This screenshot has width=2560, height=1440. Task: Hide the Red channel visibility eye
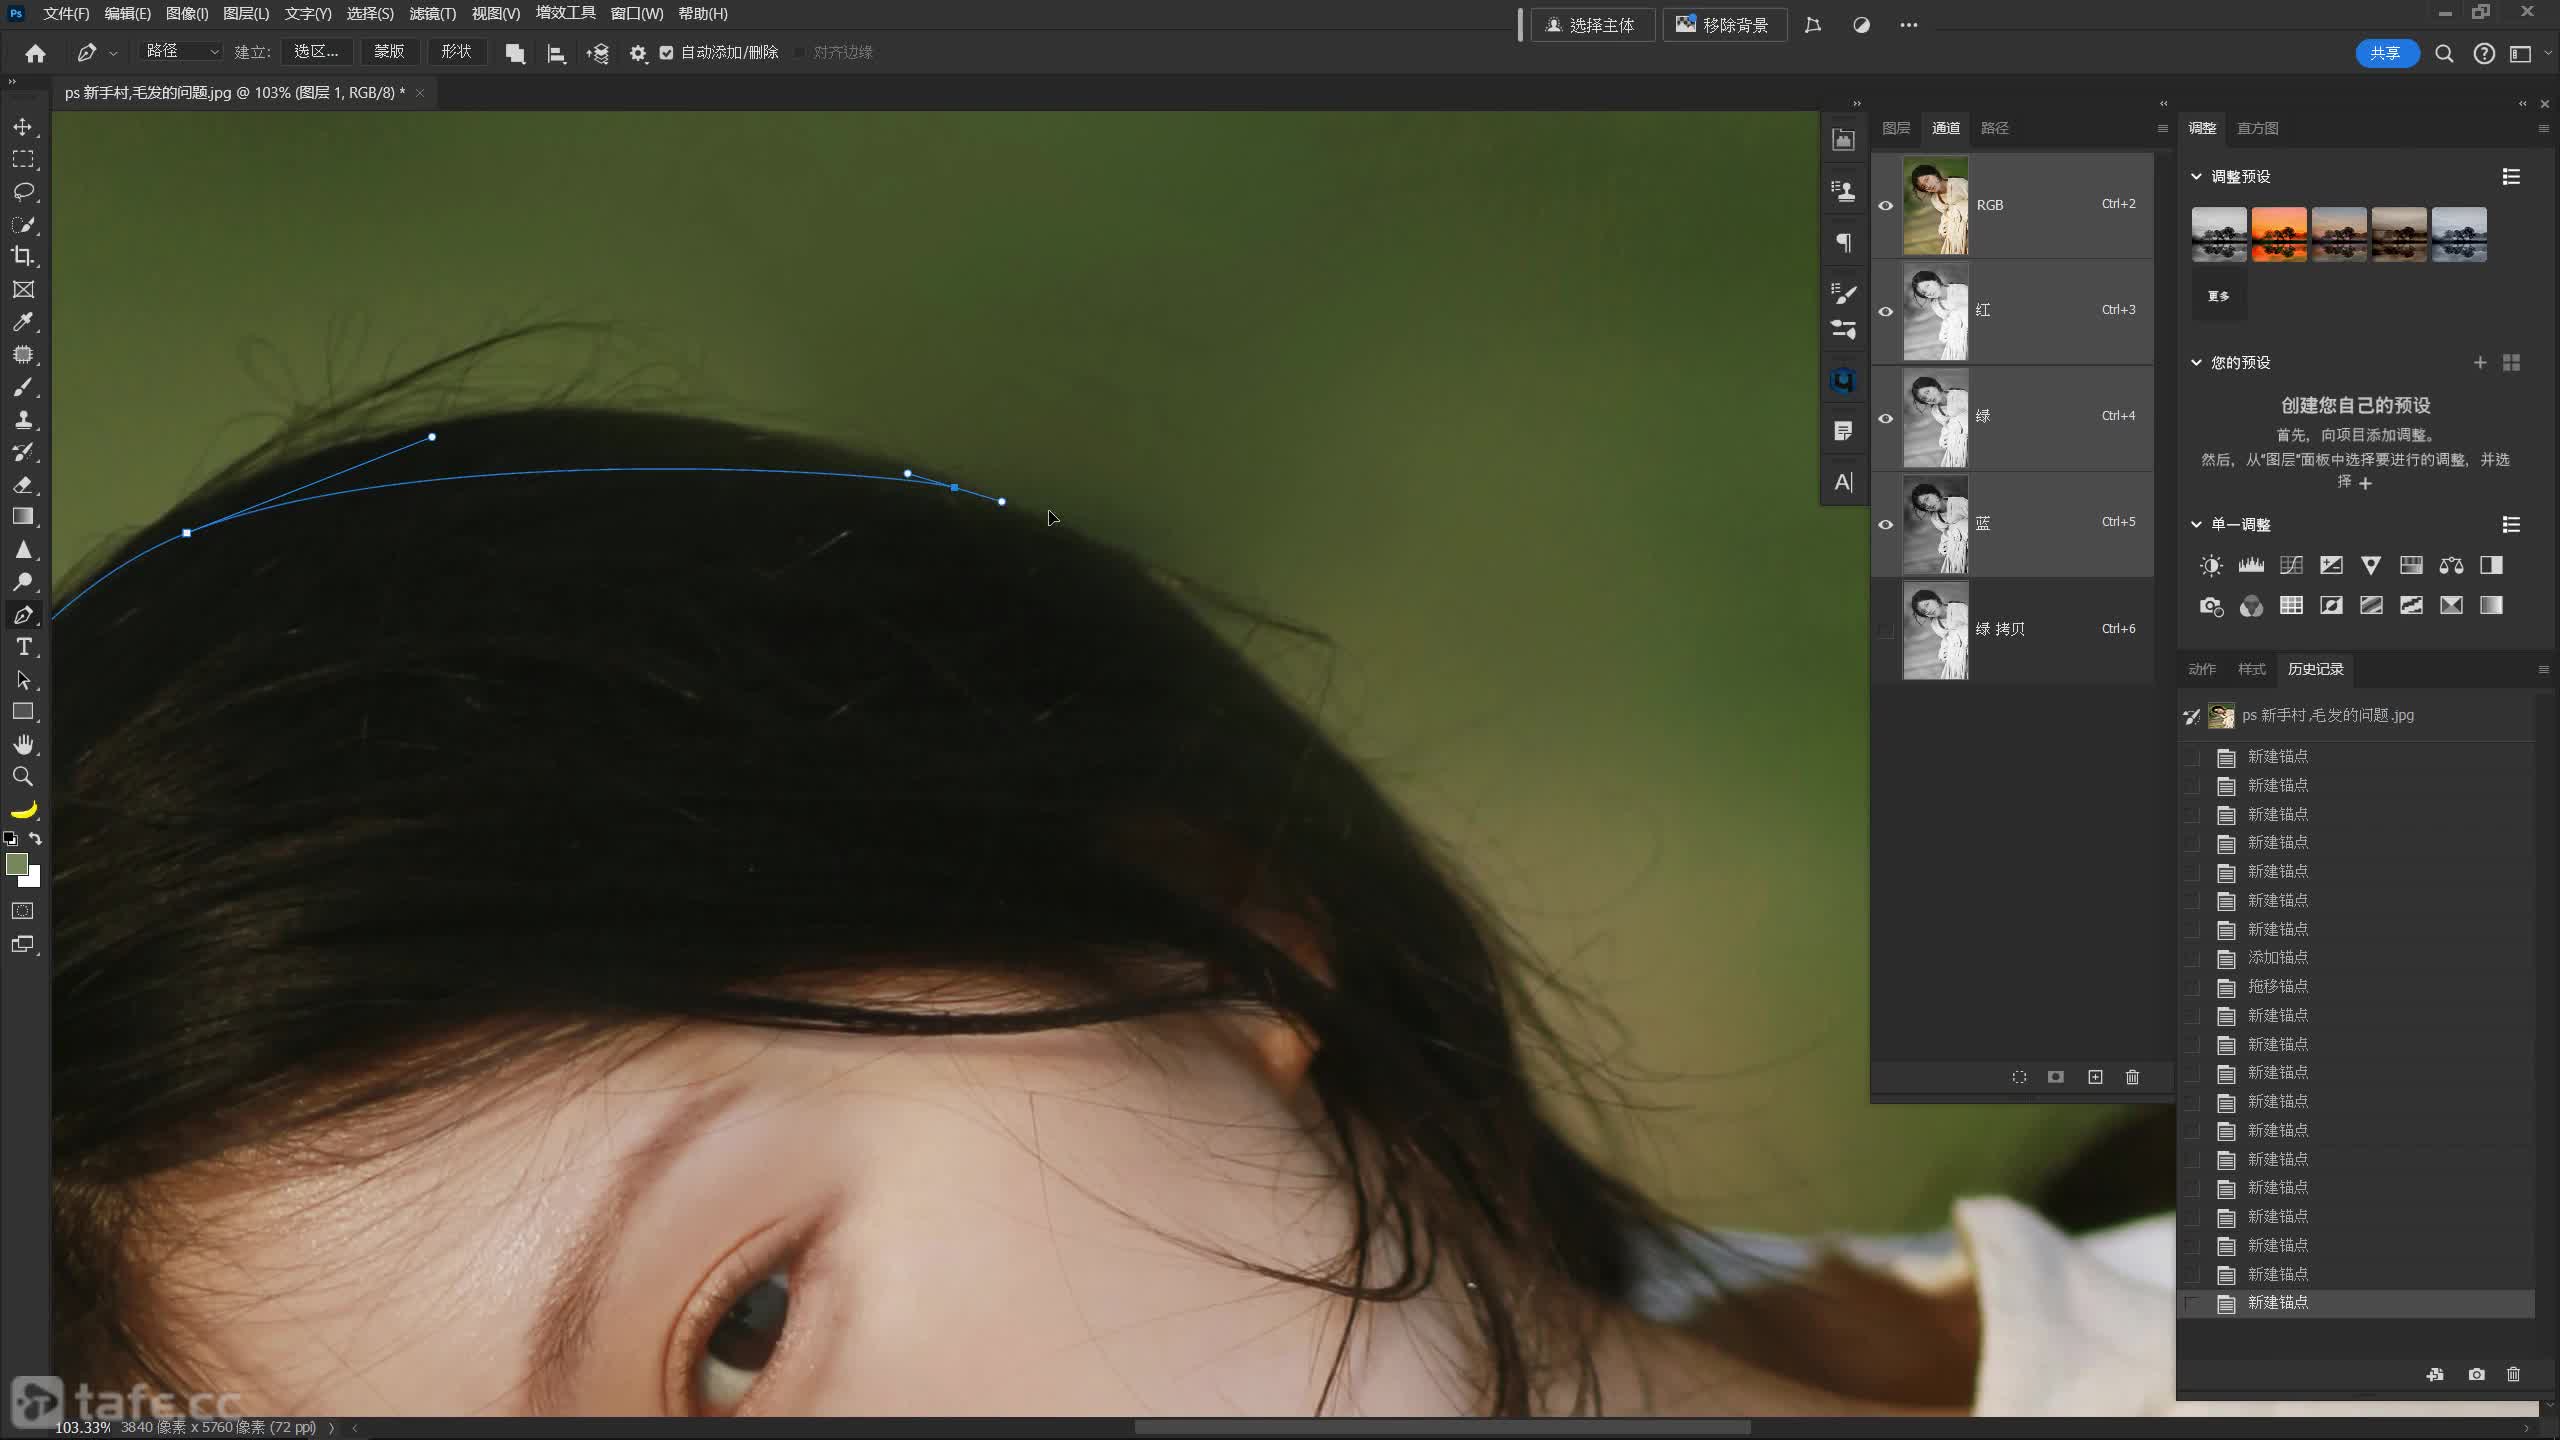click(x=1885, y=311)
